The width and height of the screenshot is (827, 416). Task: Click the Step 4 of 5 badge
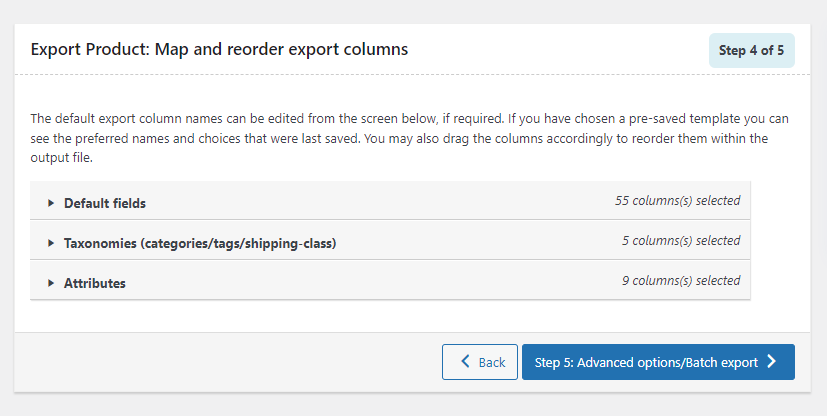coord(751,51)
